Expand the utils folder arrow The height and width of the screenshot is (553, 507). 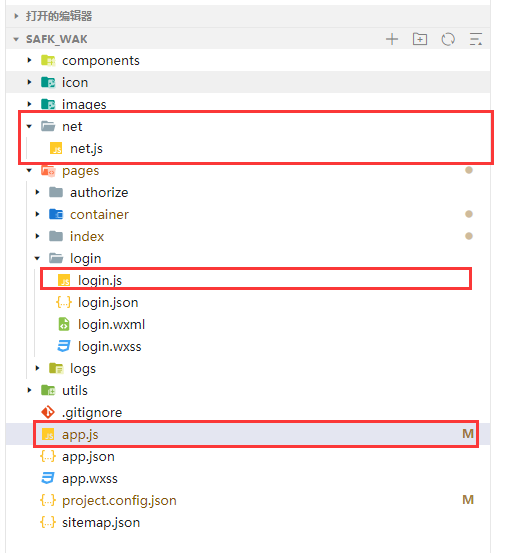coord(29,390)
